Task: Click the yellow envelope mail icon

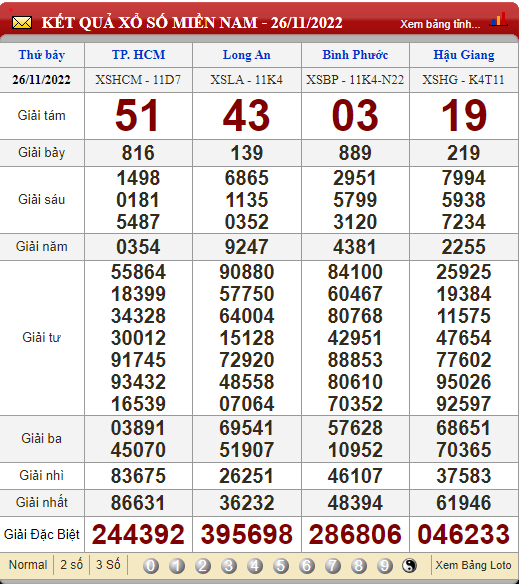Action: pyautogui.click(x=22, y=23)
